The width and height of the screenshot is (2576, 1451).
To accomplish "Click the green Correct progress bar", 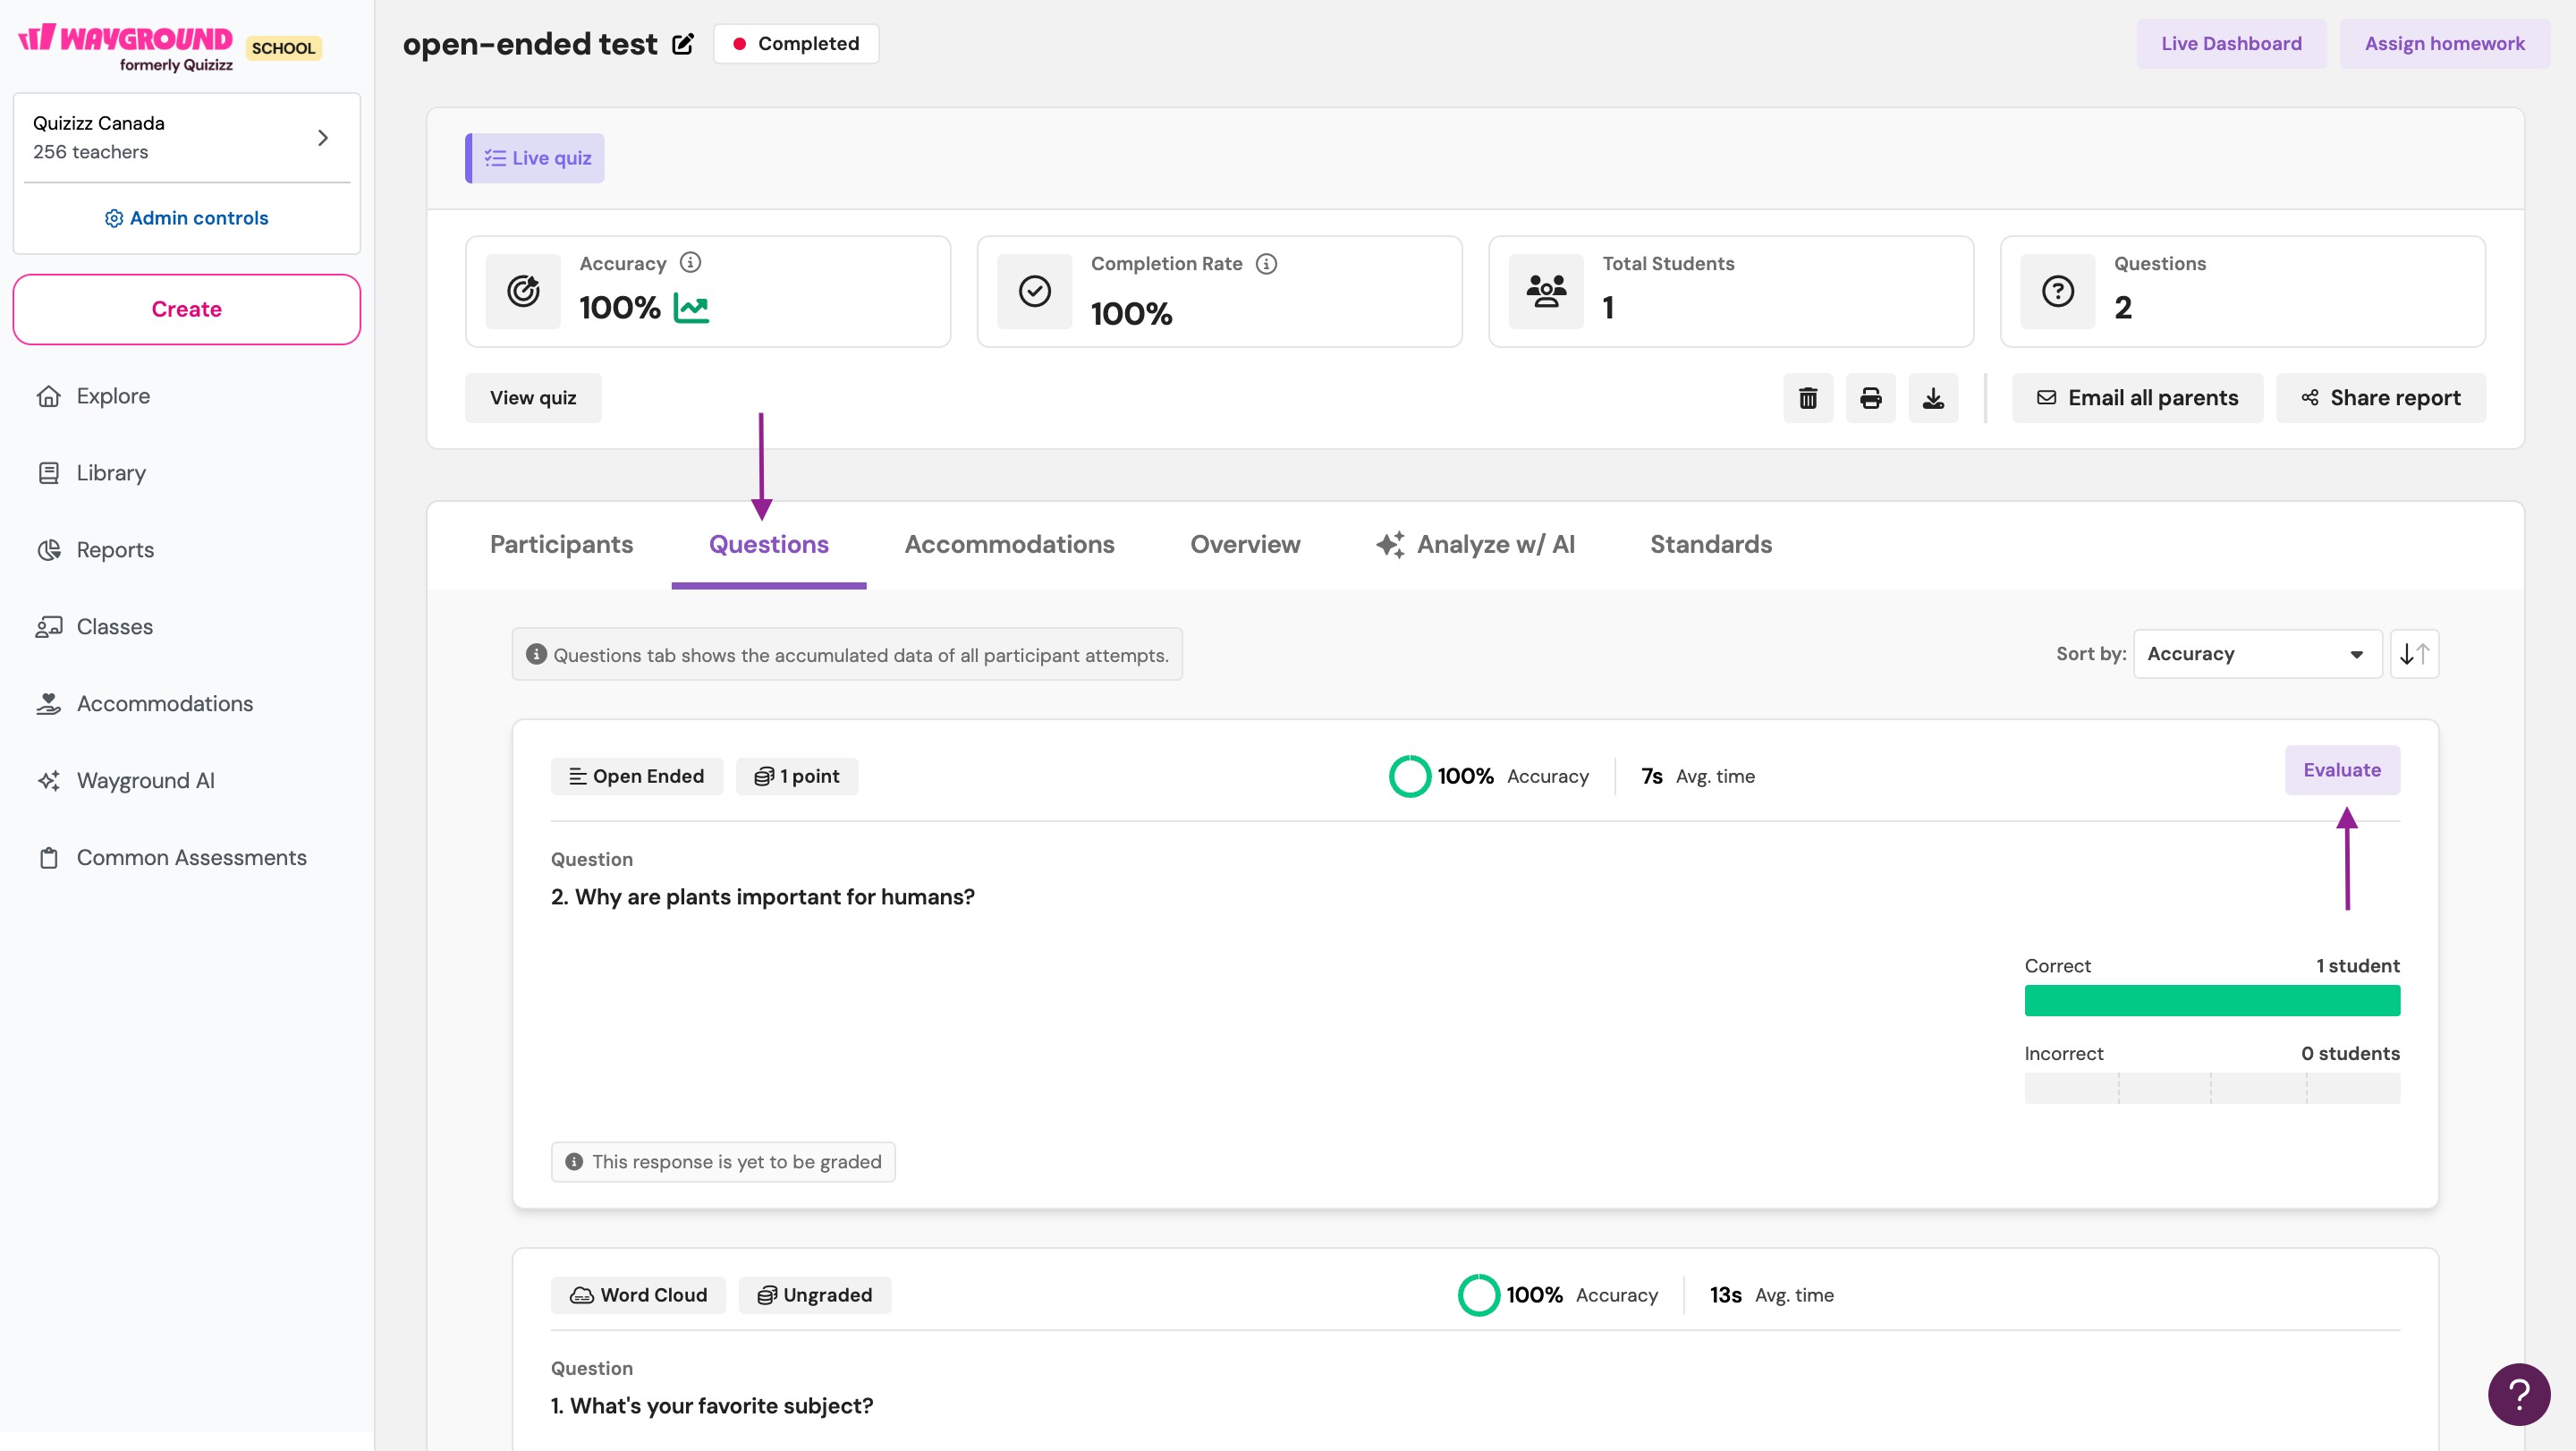I will [2211, 1000].
